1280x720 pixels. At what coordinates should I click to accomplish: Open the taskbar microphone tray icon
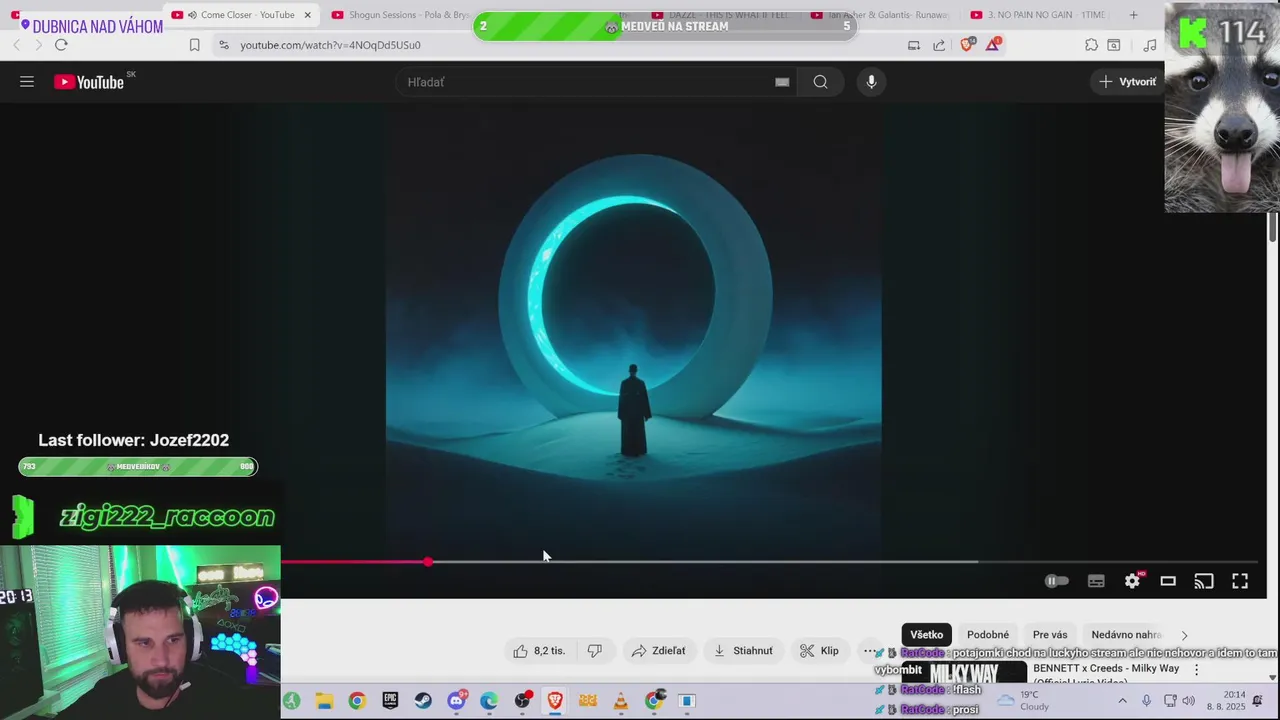pyautogui.click(x=1146, y=701)
